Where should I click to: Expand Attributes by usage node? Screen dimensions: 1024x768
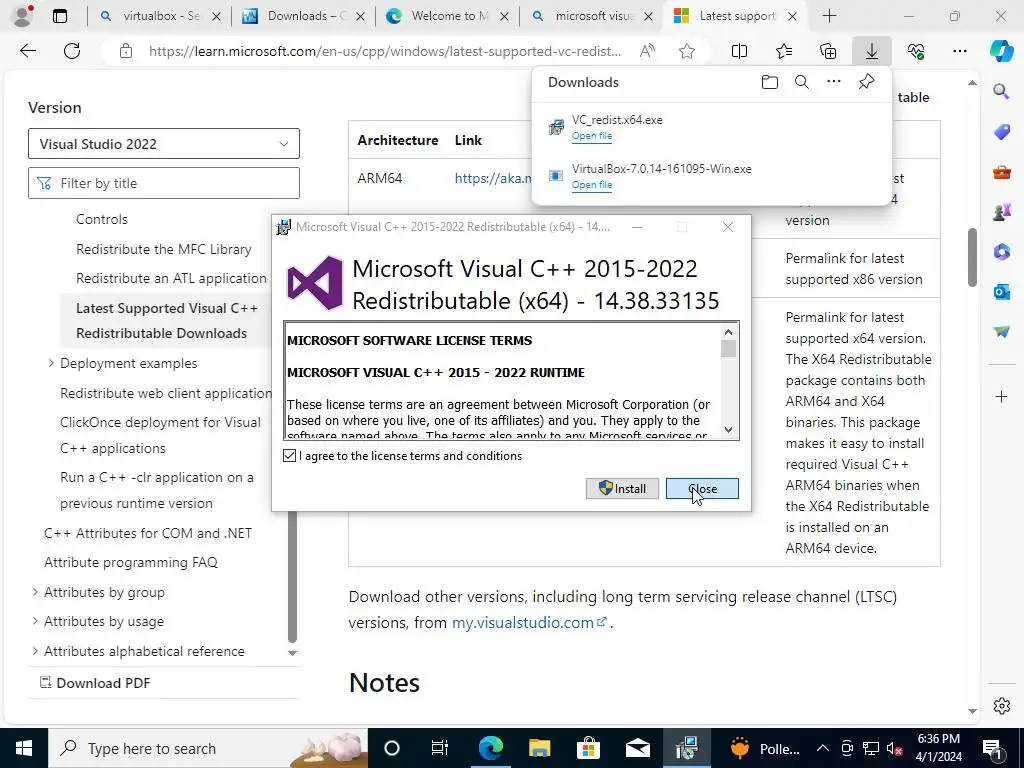coord(35,621)
